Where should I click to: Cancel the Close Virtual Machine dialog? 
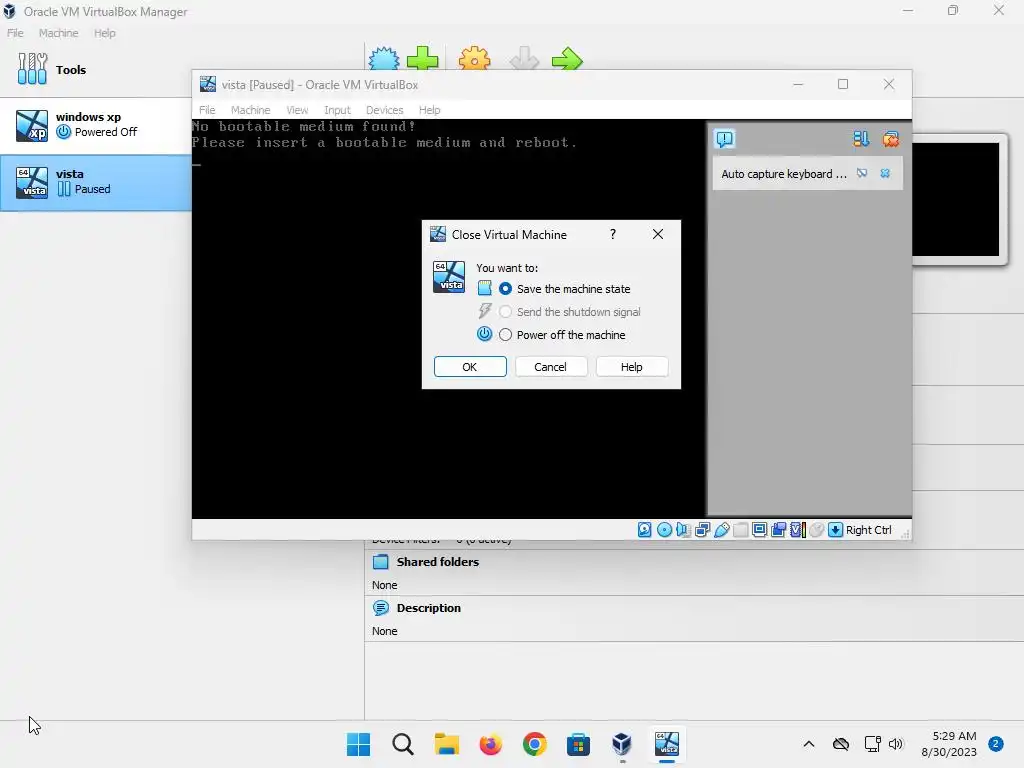click(x=551, y=367)
